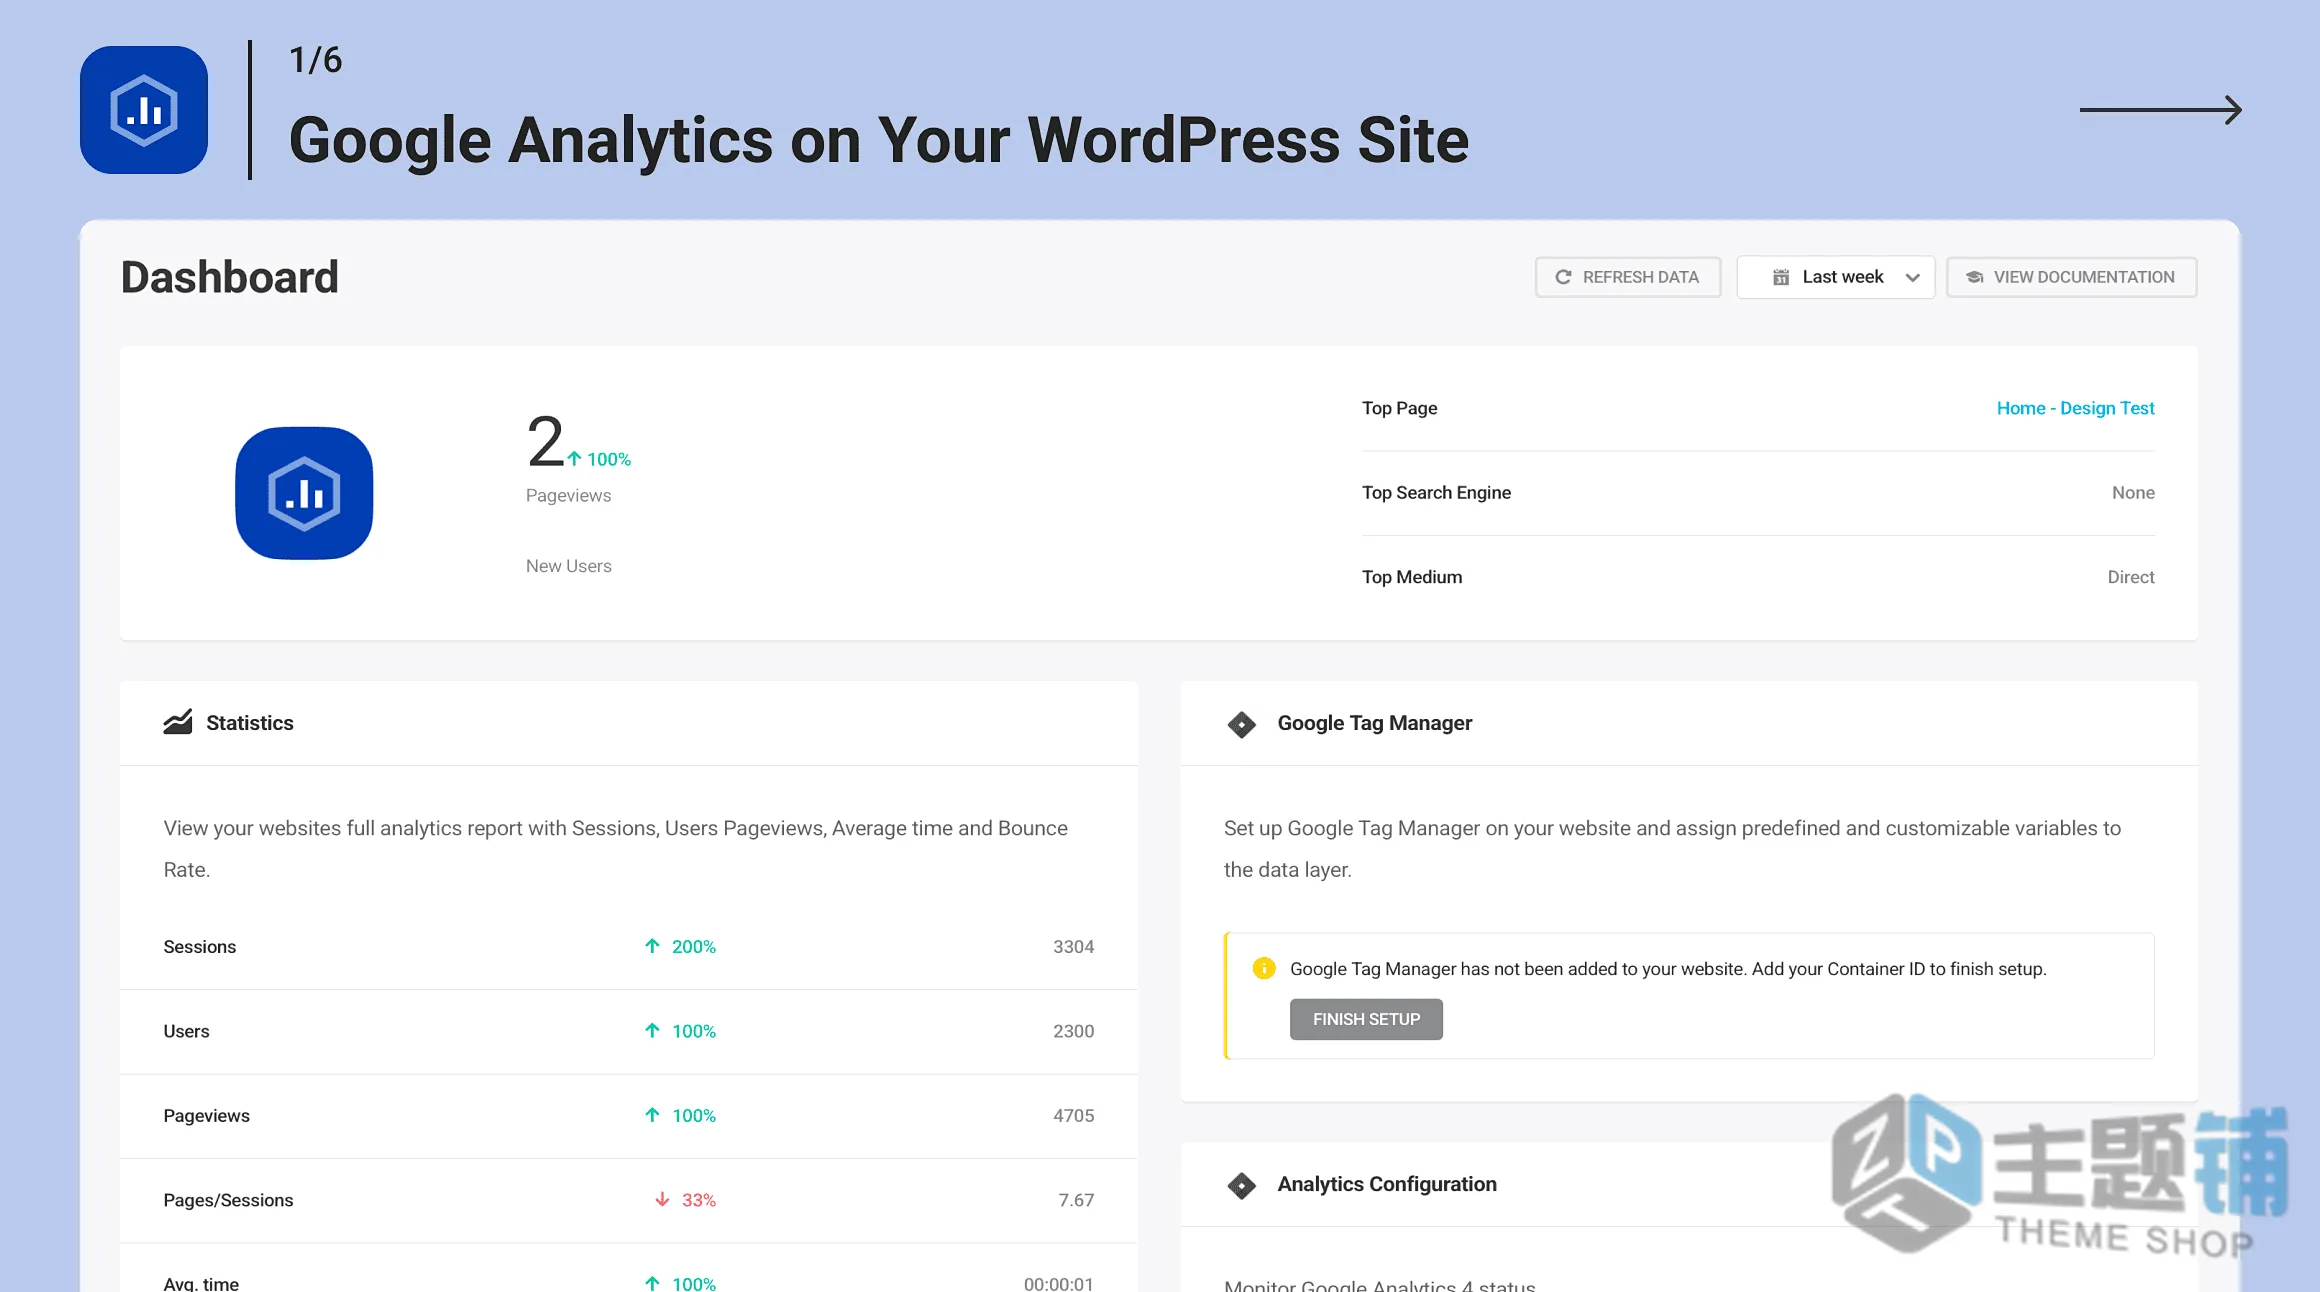Click the Sessions row label
2320x1292 pixels.
(199, 947)
